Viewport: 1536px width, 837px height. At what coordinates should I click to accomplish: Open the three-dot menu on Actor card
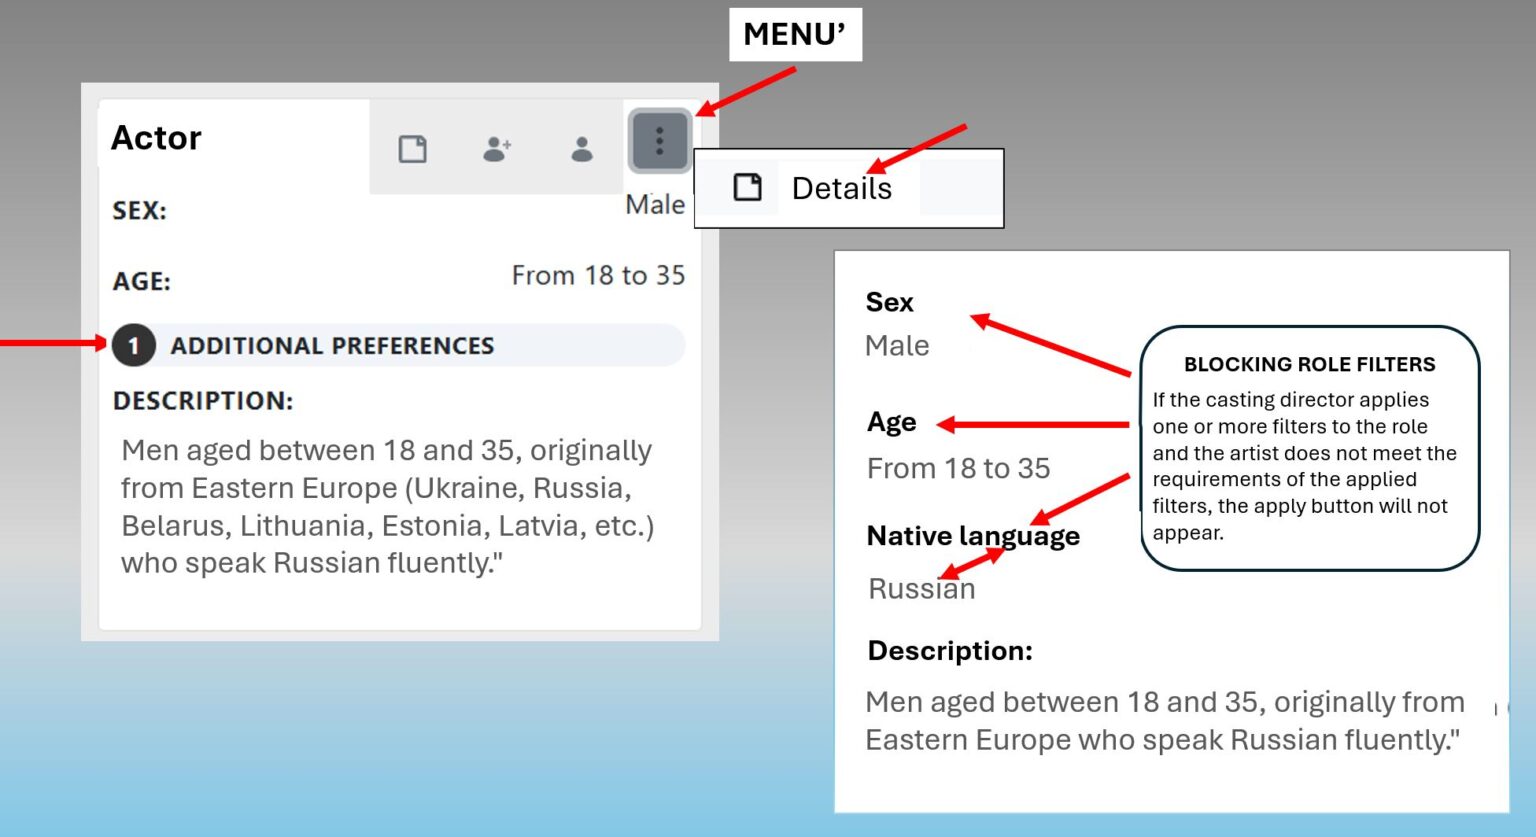pyautogui.click(x=659, y=141)
